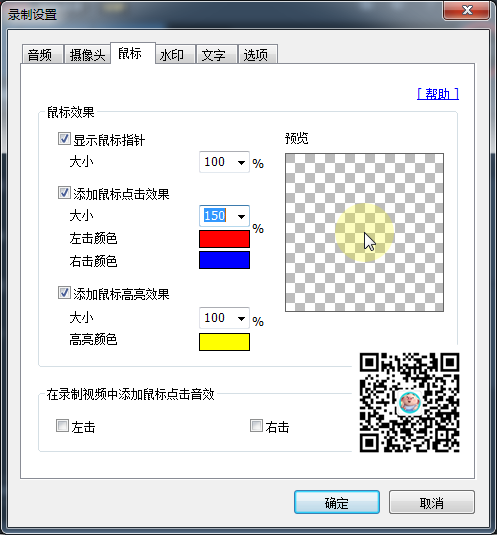Click the QR code image
The height and width of the screenshot is (535, 497).
[409, 403]
